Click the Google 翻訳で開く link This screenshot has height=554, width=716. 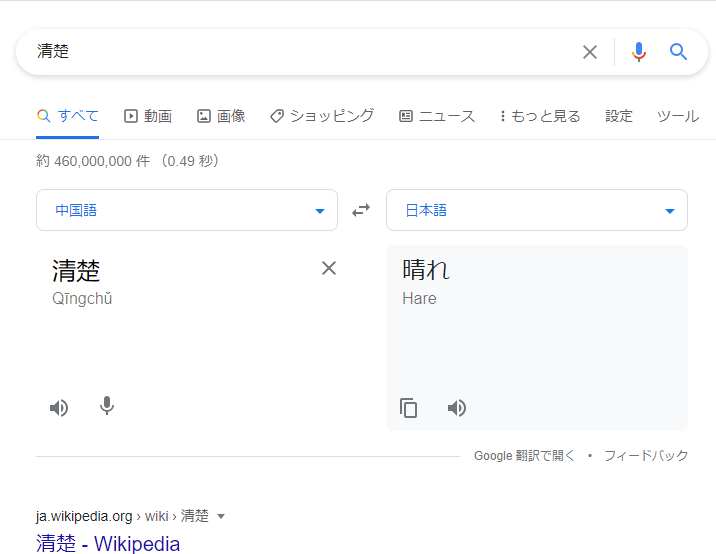tap(524, 455)
